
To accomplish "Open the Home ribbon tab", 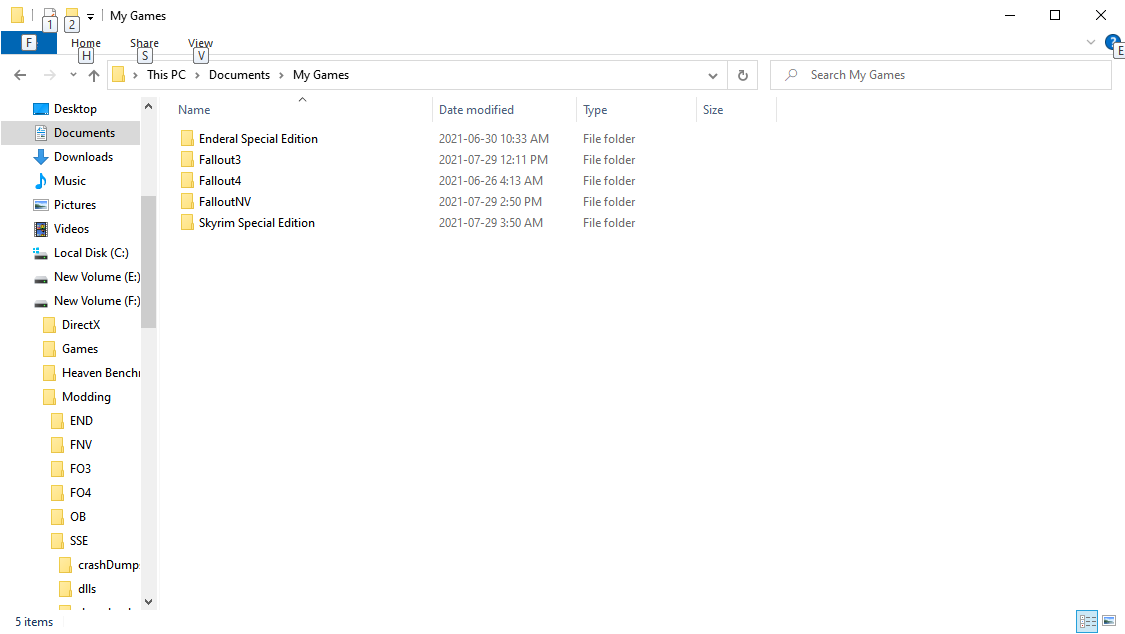I will click(85, 43).
